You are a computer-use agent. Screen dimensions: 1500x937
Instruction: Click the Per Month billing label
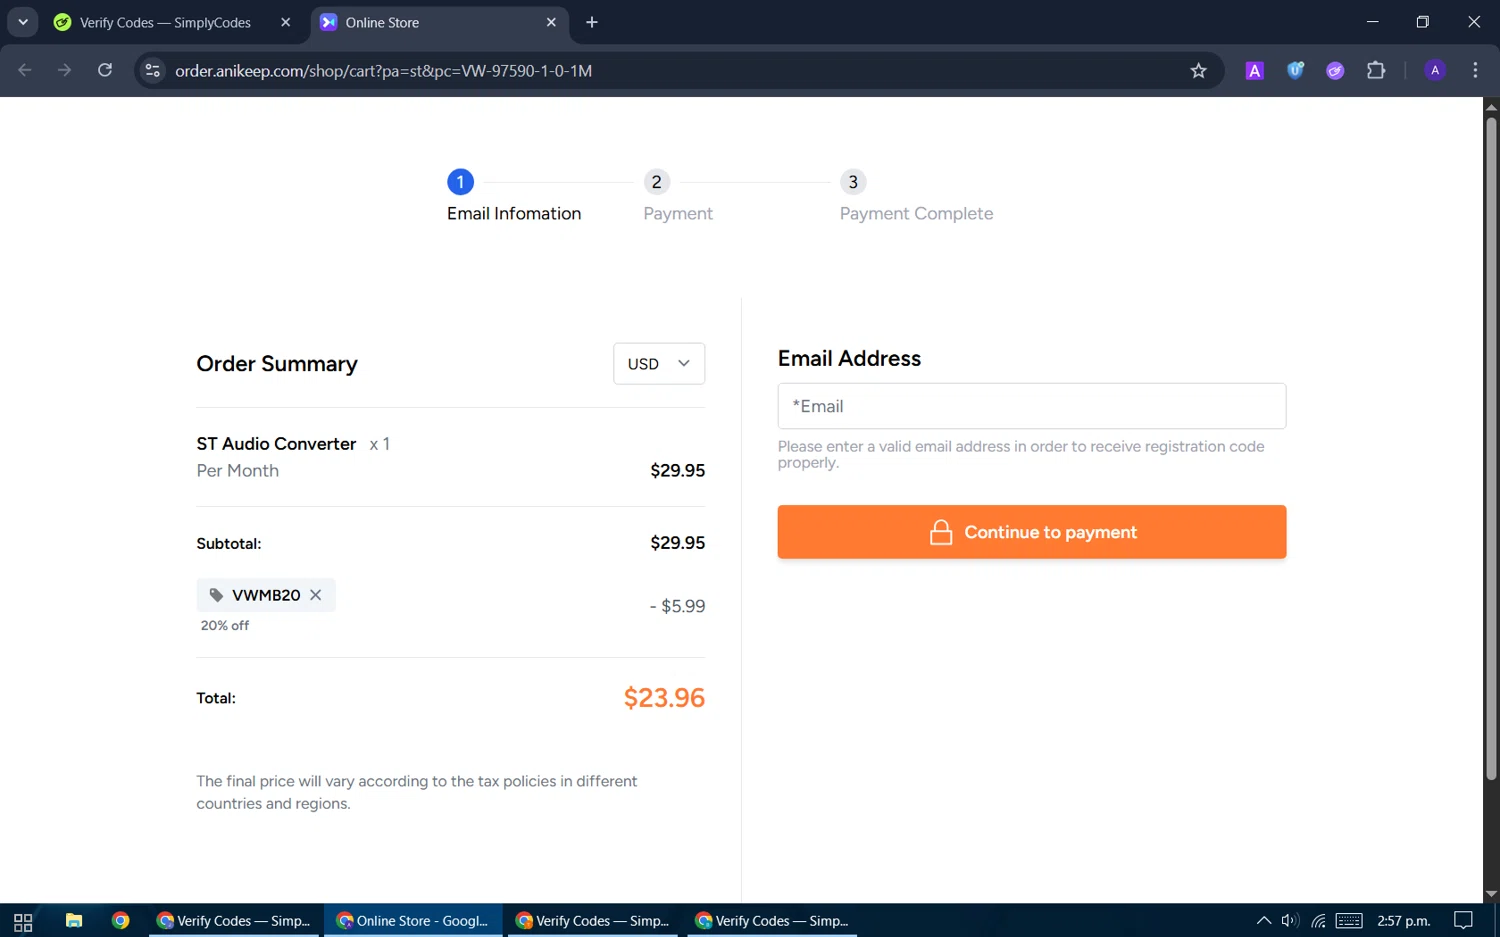(238, 471)
